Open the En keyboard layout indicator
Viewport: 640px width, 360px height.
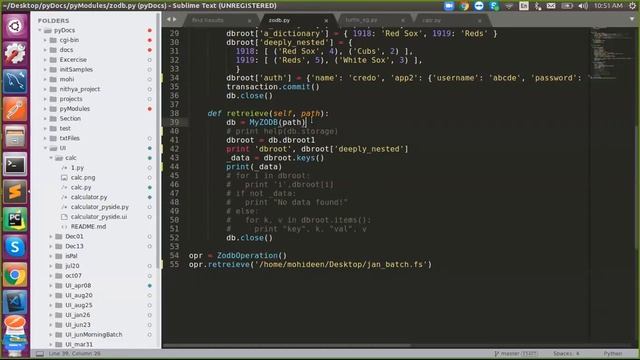524,6
